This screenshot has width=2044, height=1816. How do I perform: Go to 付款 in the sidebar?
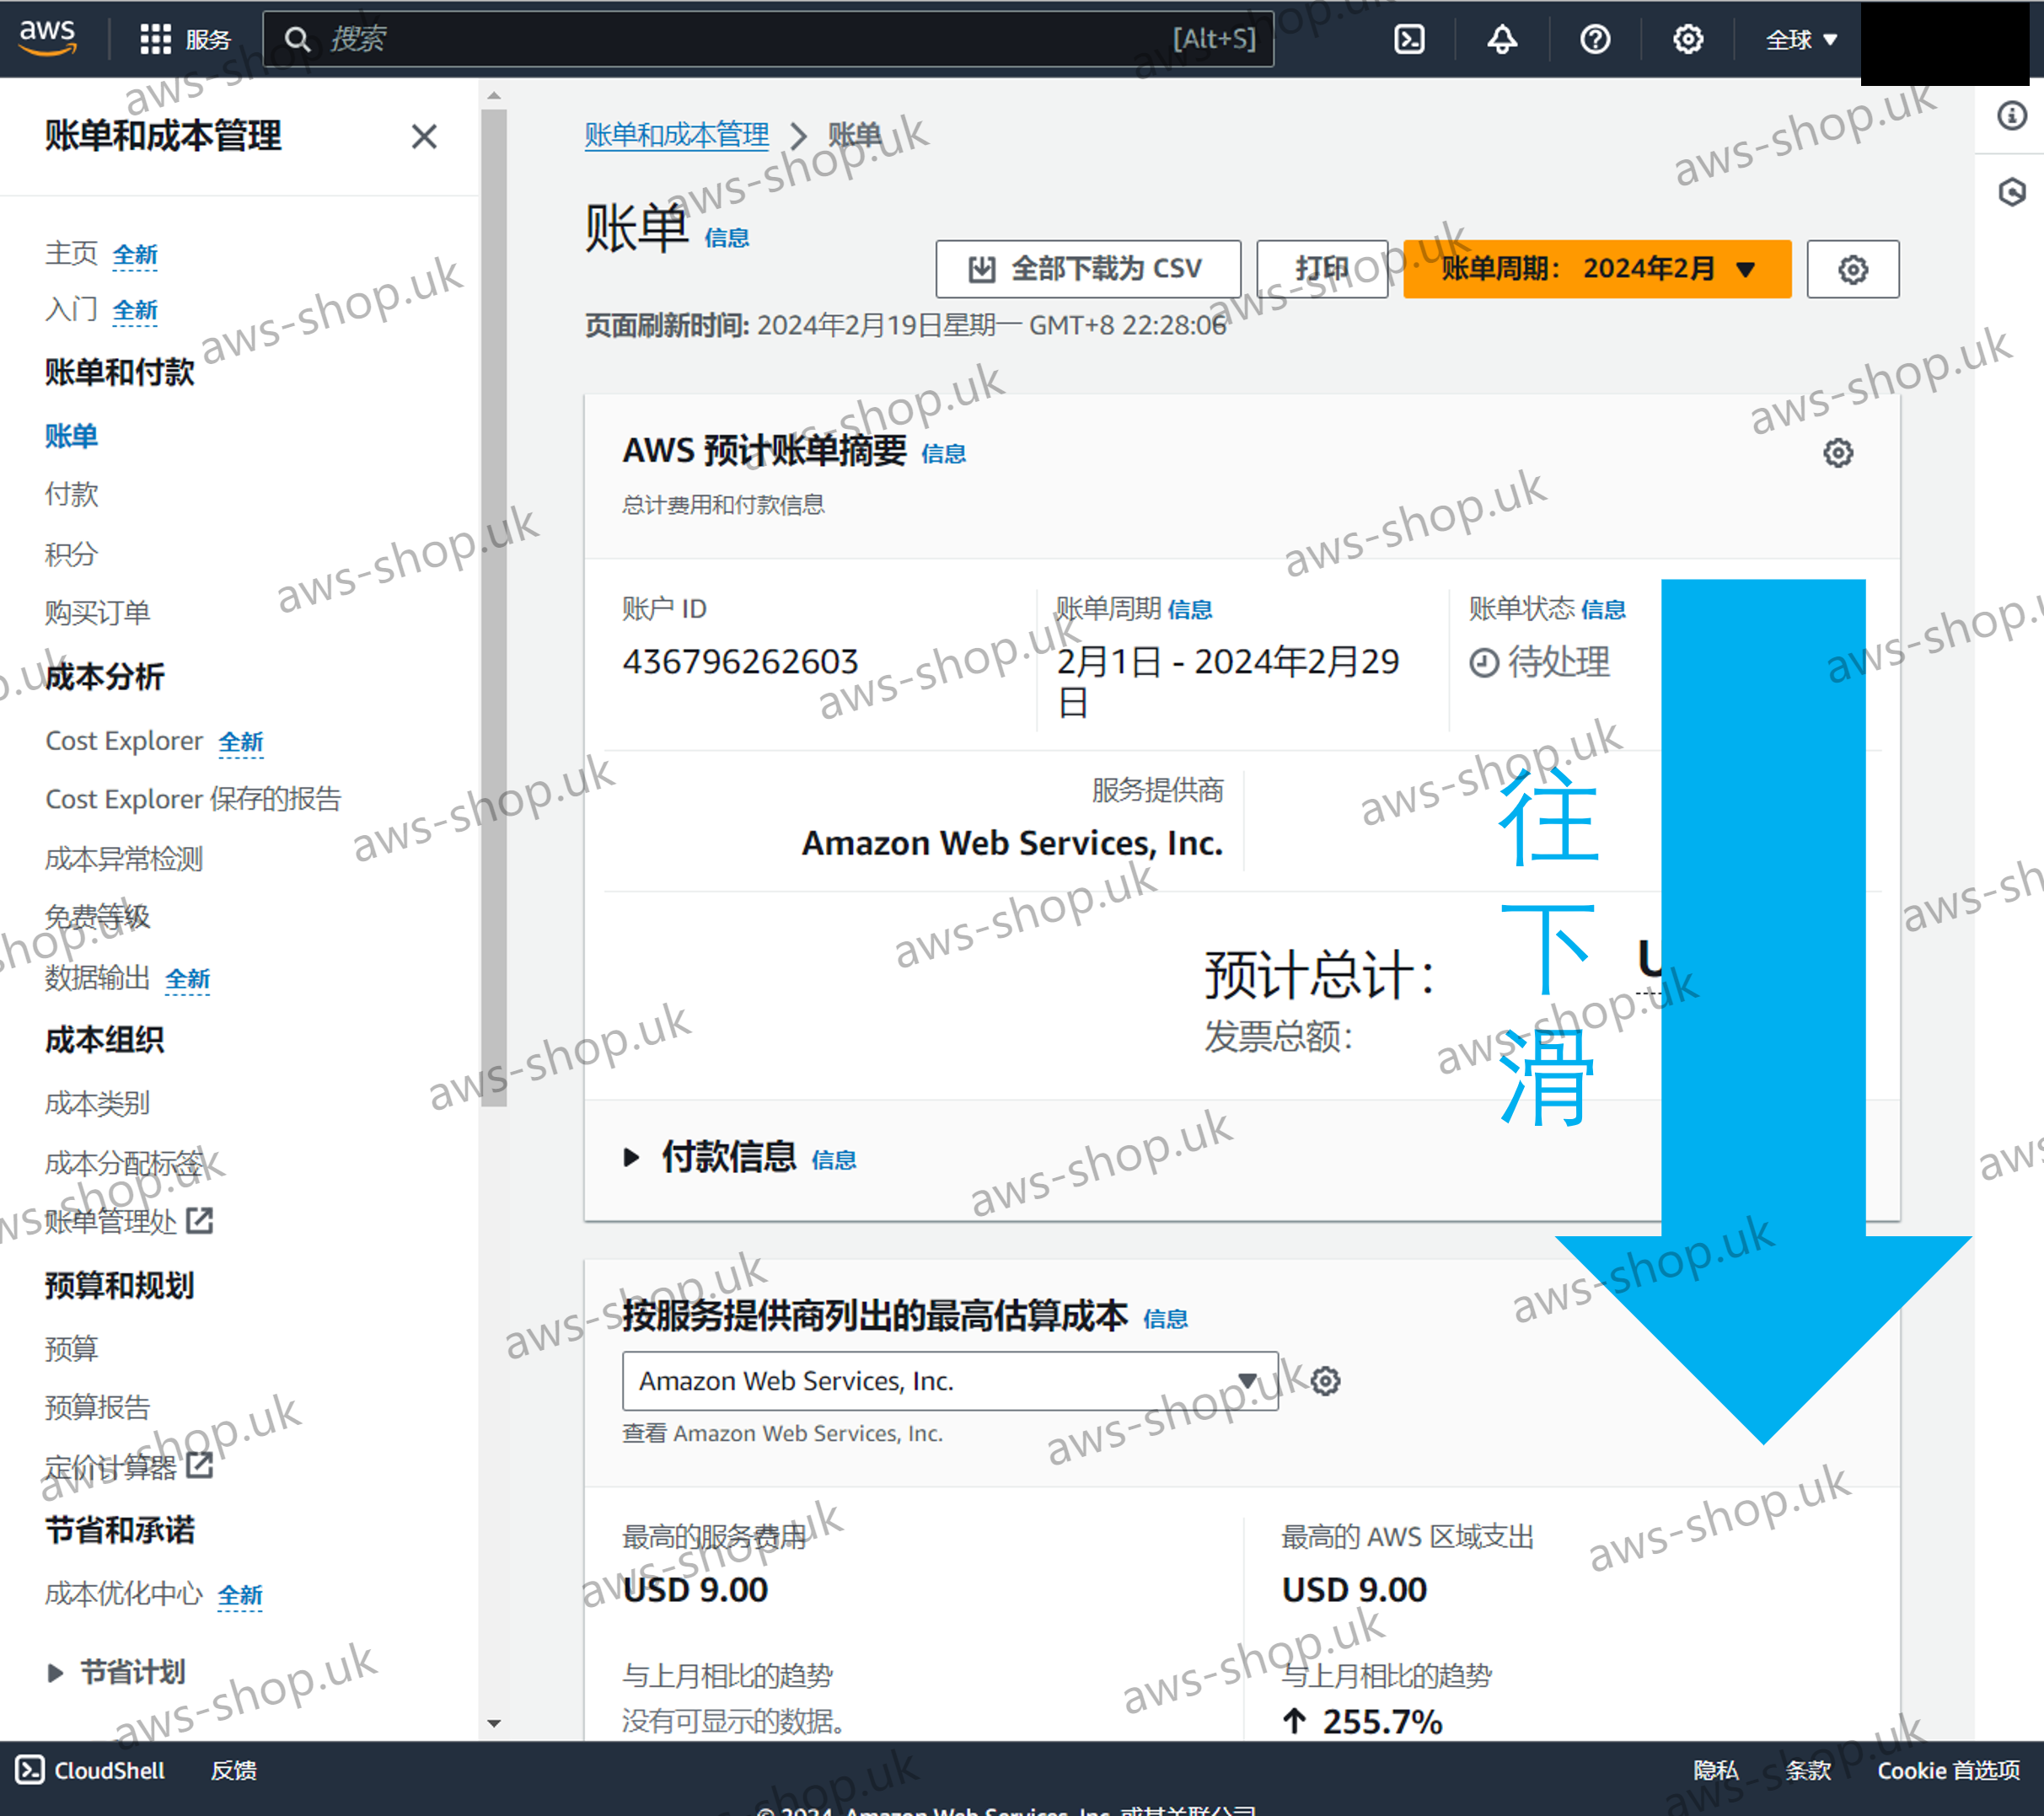tap(71, 494)
